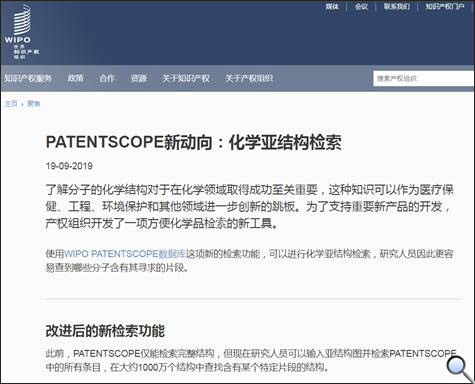
Task: Open 知识产权门户 in top bar
Action: pyautogui.click(x=445, y=6)
